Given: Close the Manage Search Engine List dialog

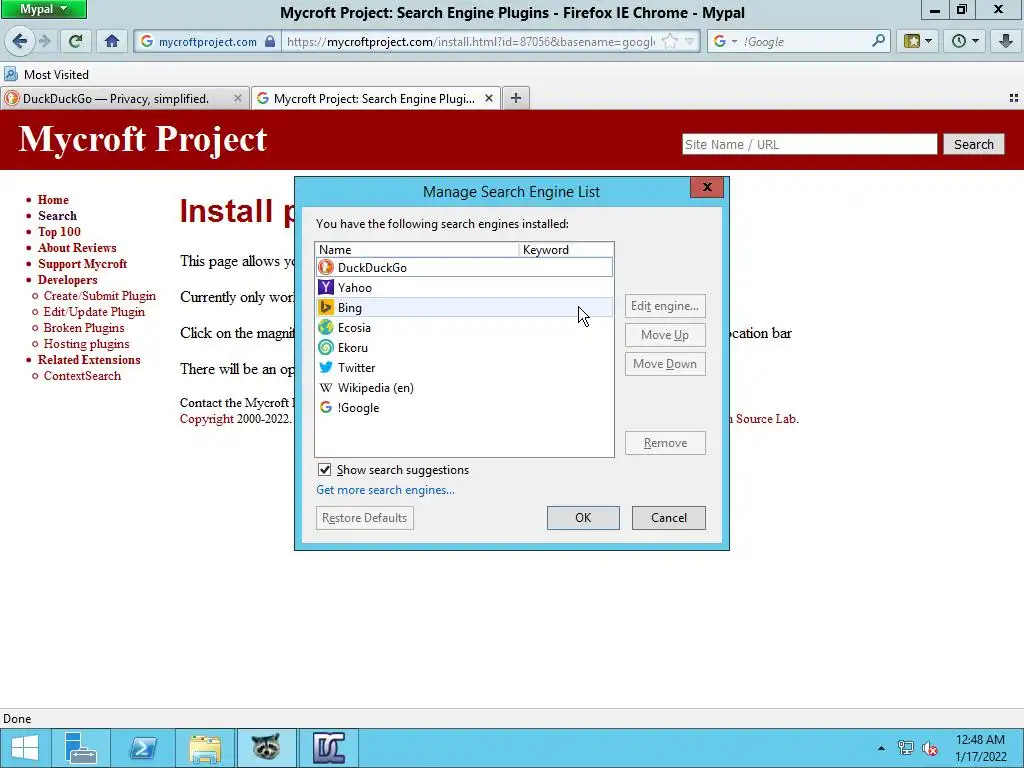Looking at the screenshot, I should click(707, 187).
